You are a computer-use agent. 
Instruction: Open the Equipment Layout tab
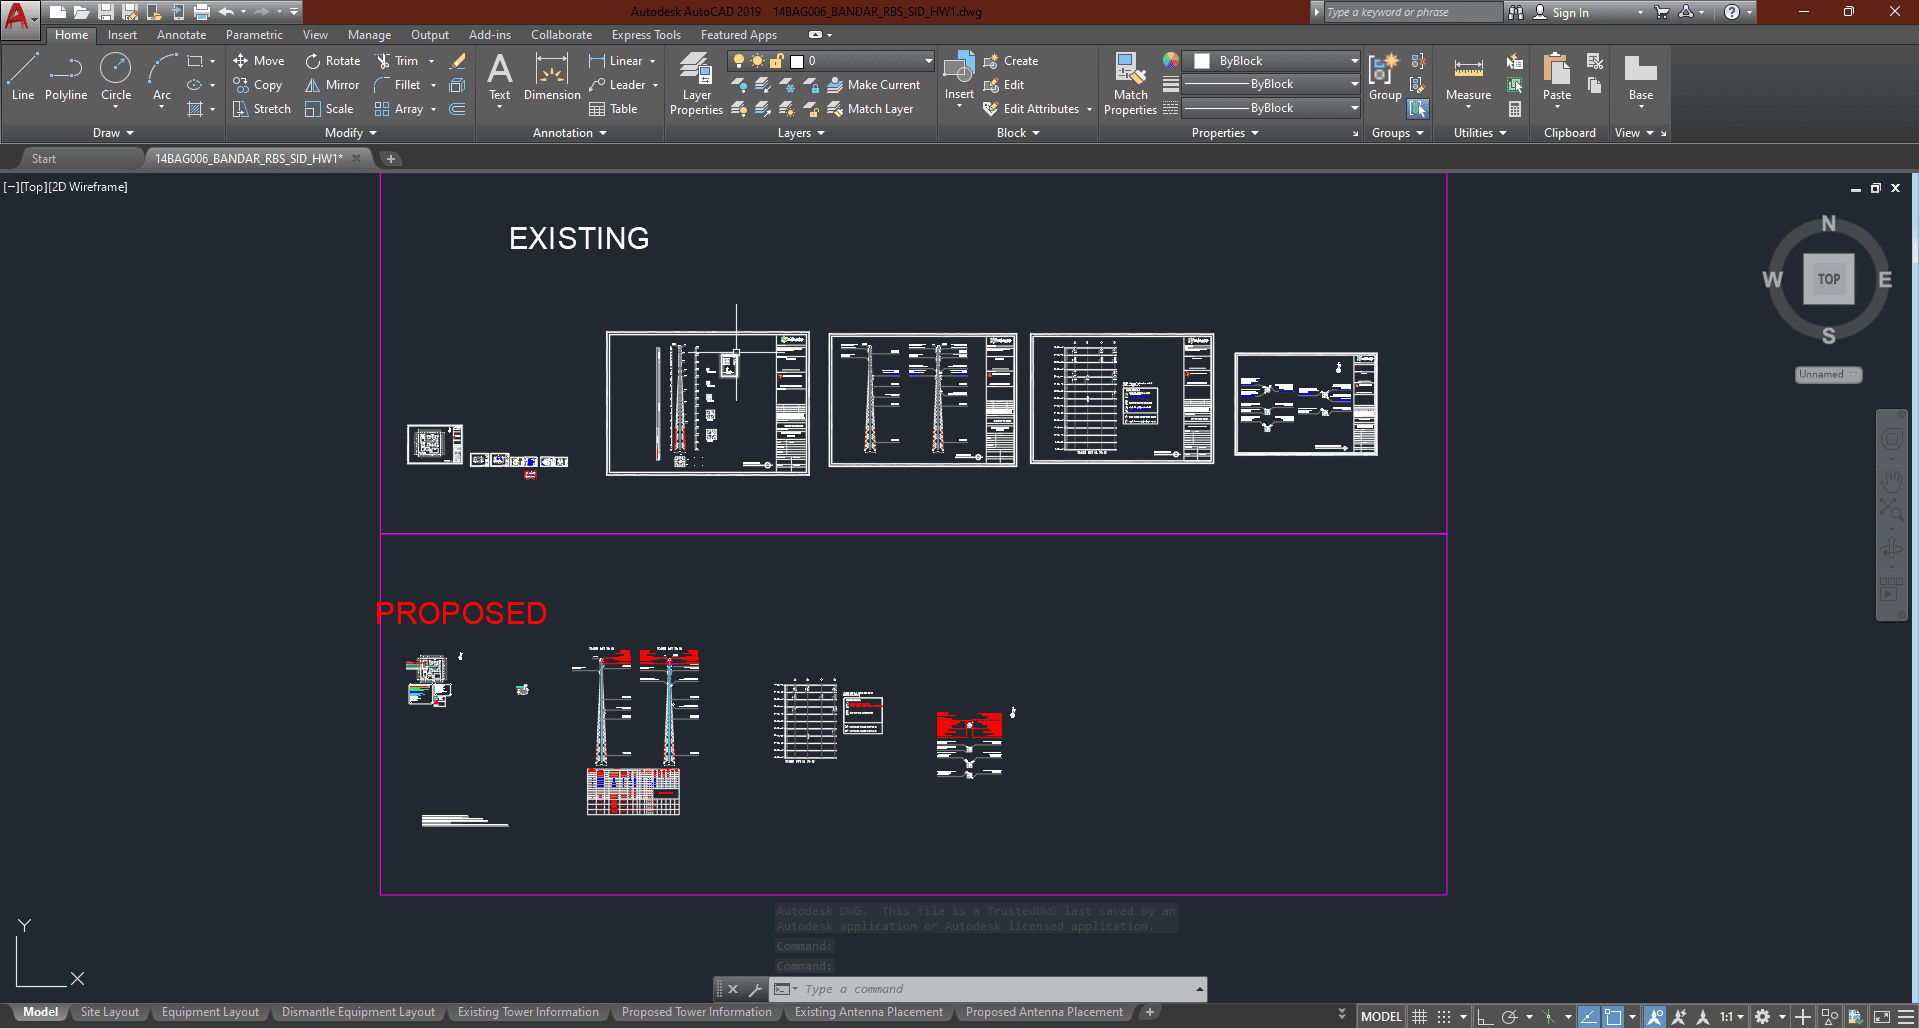click(x=210, y=1012)
